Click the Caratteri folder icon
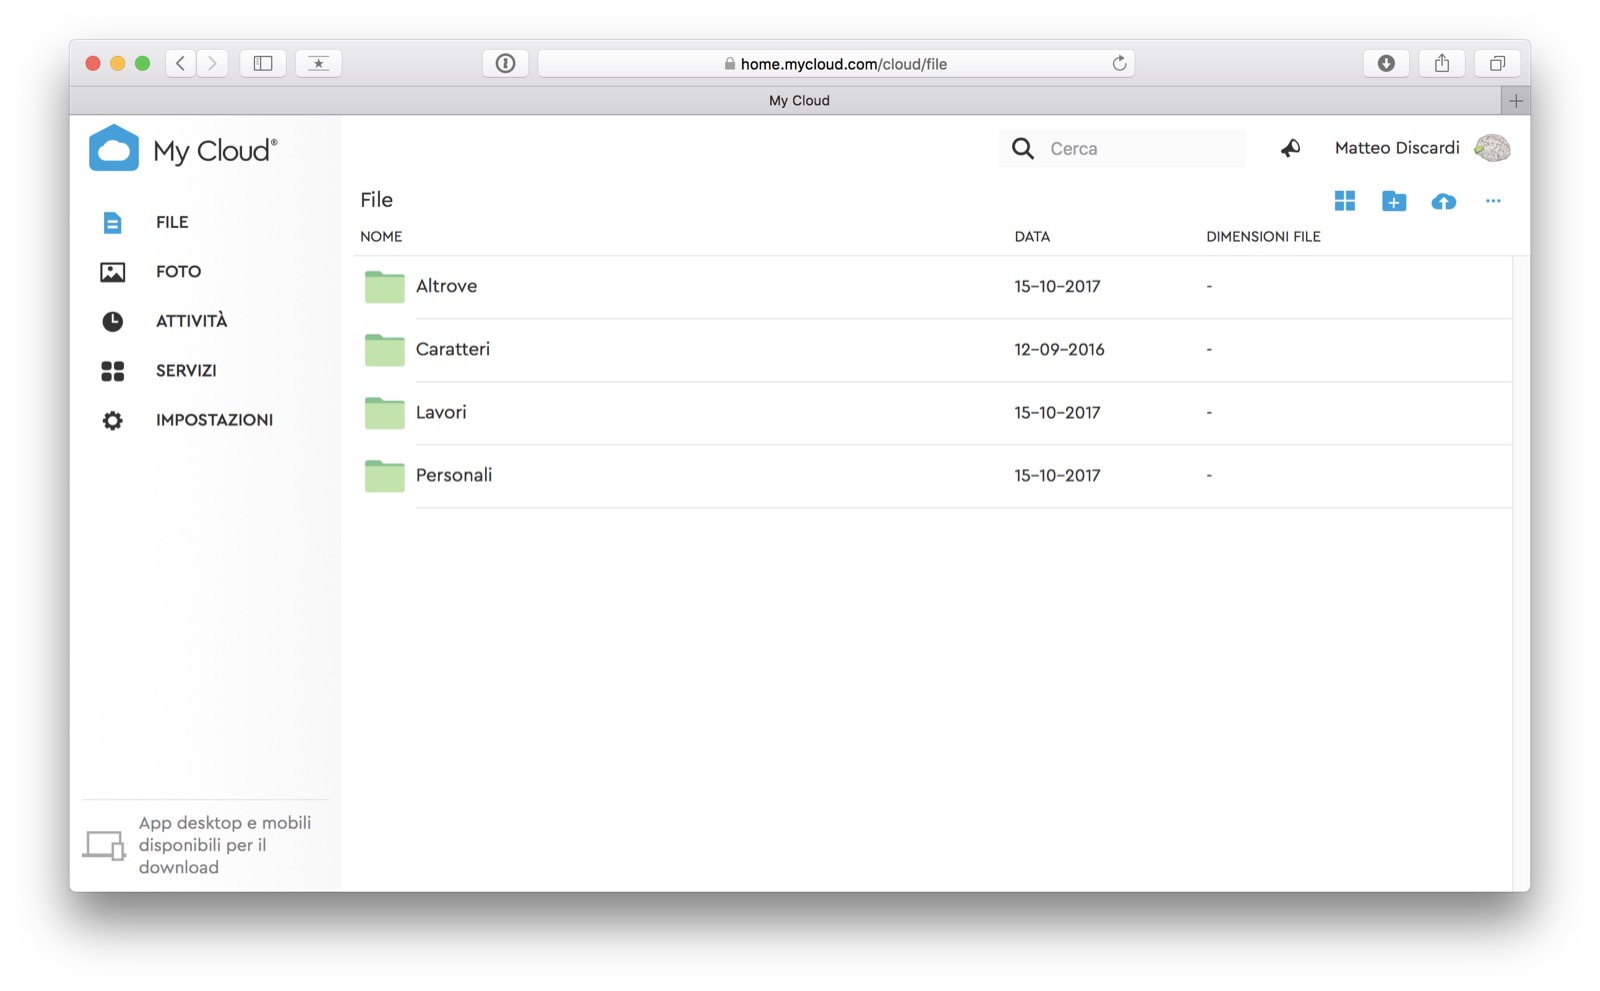Screen dimensions: 1600x991 (x=384, y=349)
